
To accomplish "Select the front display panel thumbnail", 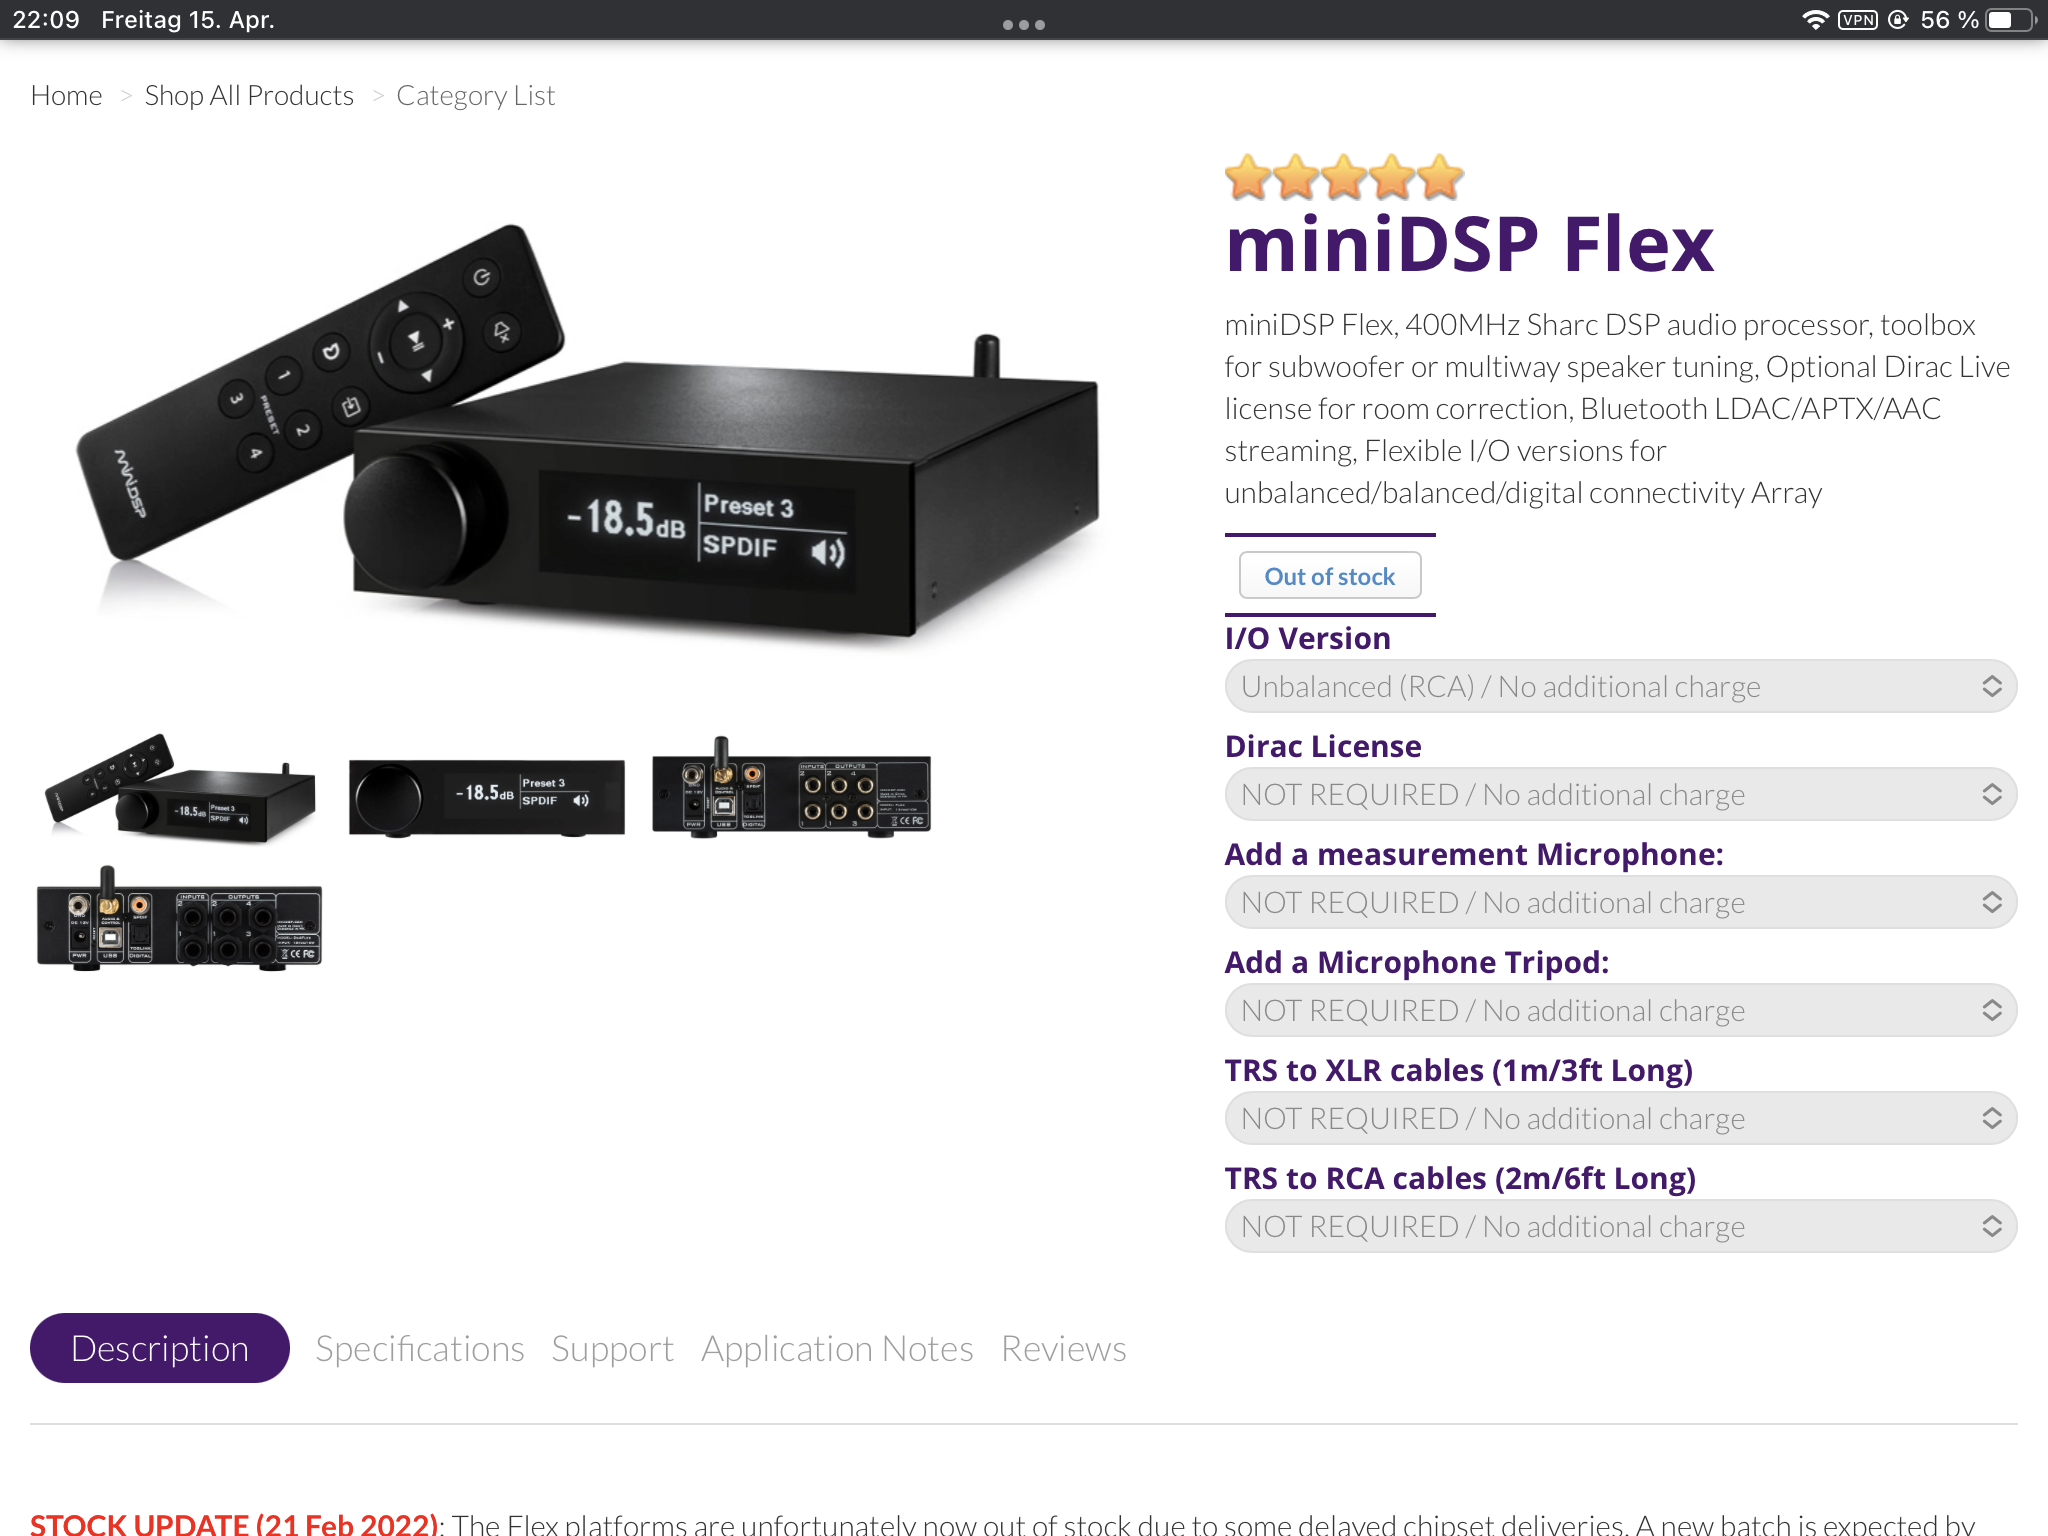I will tap(486, 795).
